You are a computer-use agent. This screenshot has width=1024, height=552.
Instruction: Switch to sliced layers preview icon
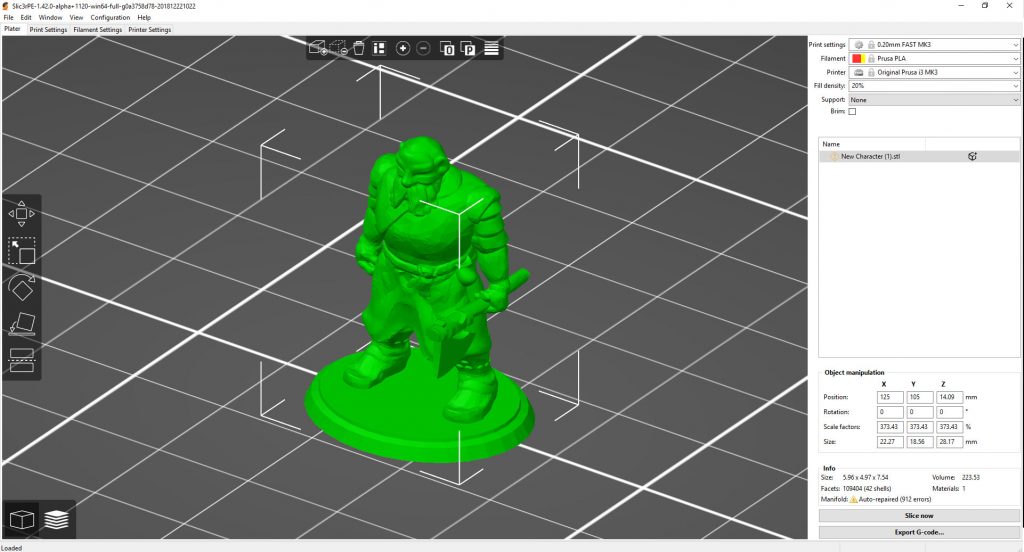[x=57, y=520]
